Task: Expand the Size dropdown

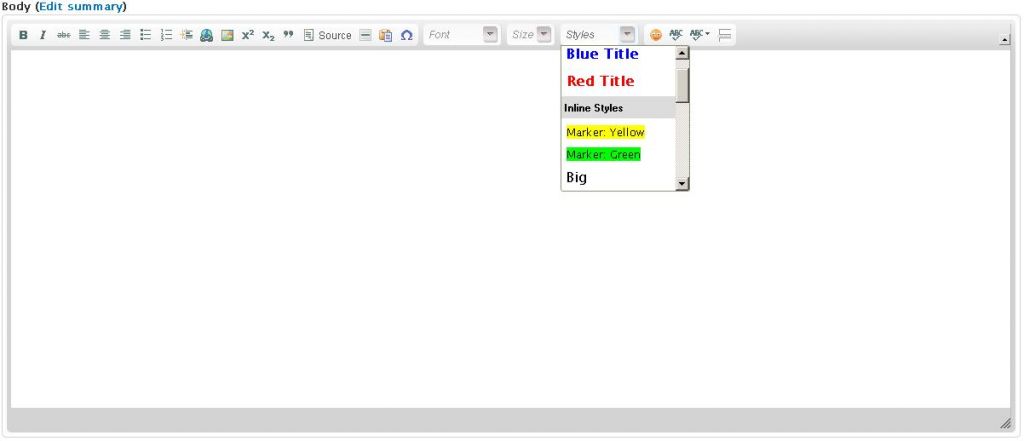Action: 530,35
